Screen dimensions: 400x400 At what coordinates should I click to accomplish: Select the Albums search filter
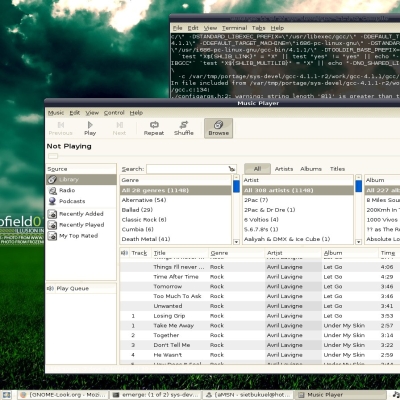tap(311, 169)
